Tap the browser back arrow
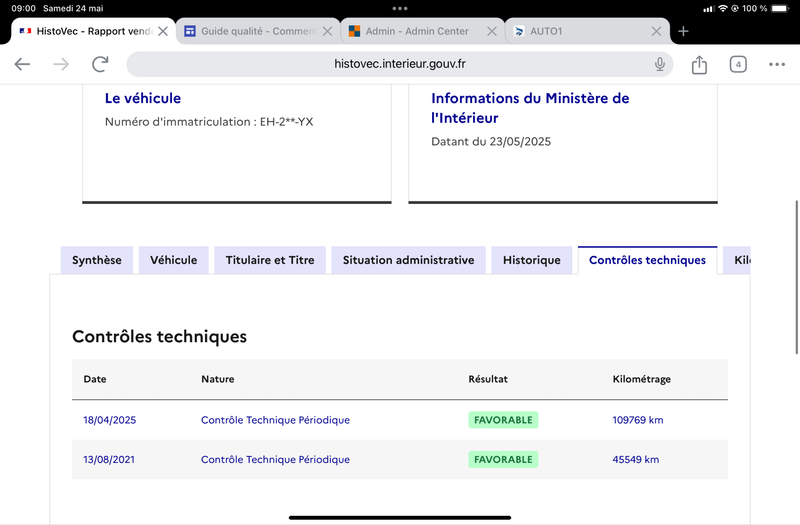The image size is (800, 525). (x=22, y=64)
